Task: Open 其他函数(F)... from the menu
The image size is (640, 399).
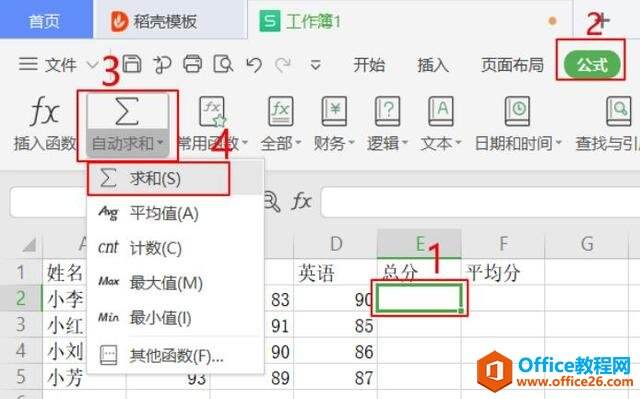Action: click(176, 356)
